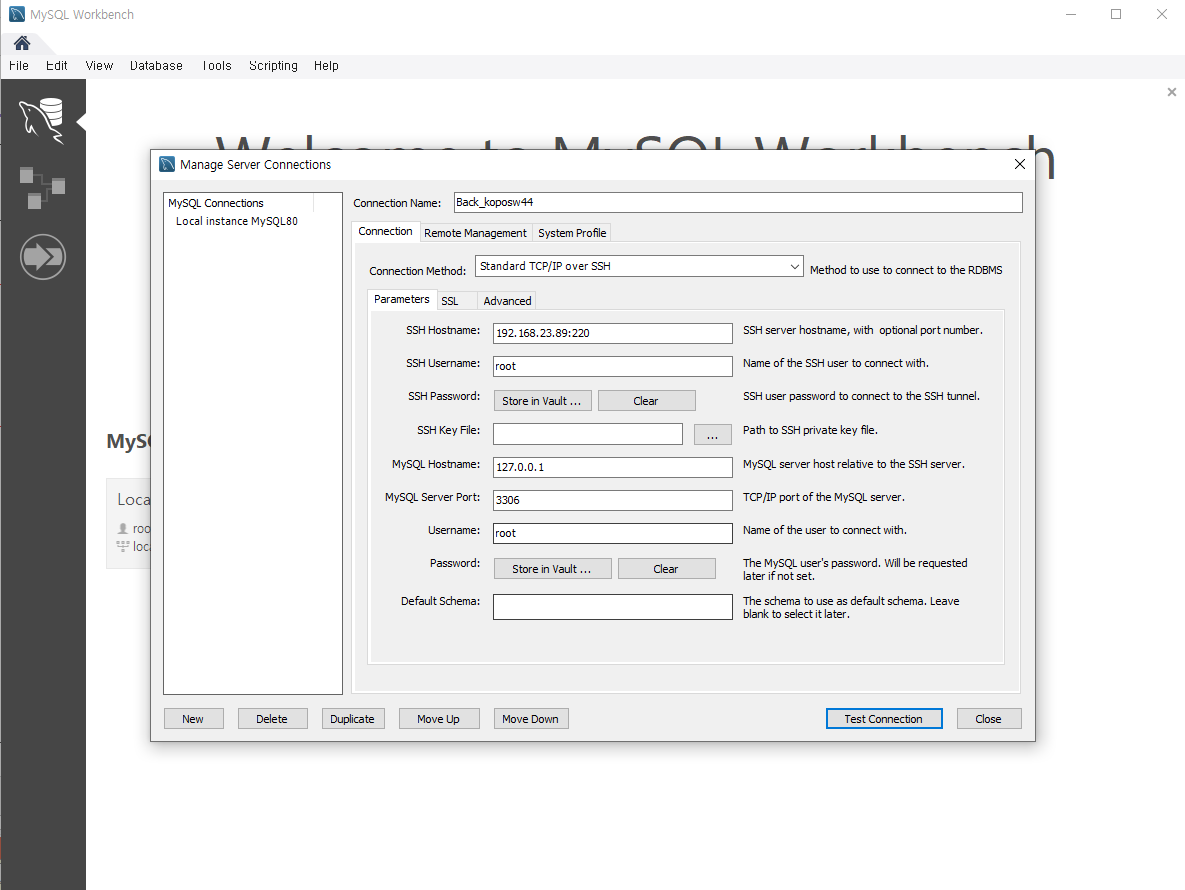Click the Close button in dialog

click(989, 718)
